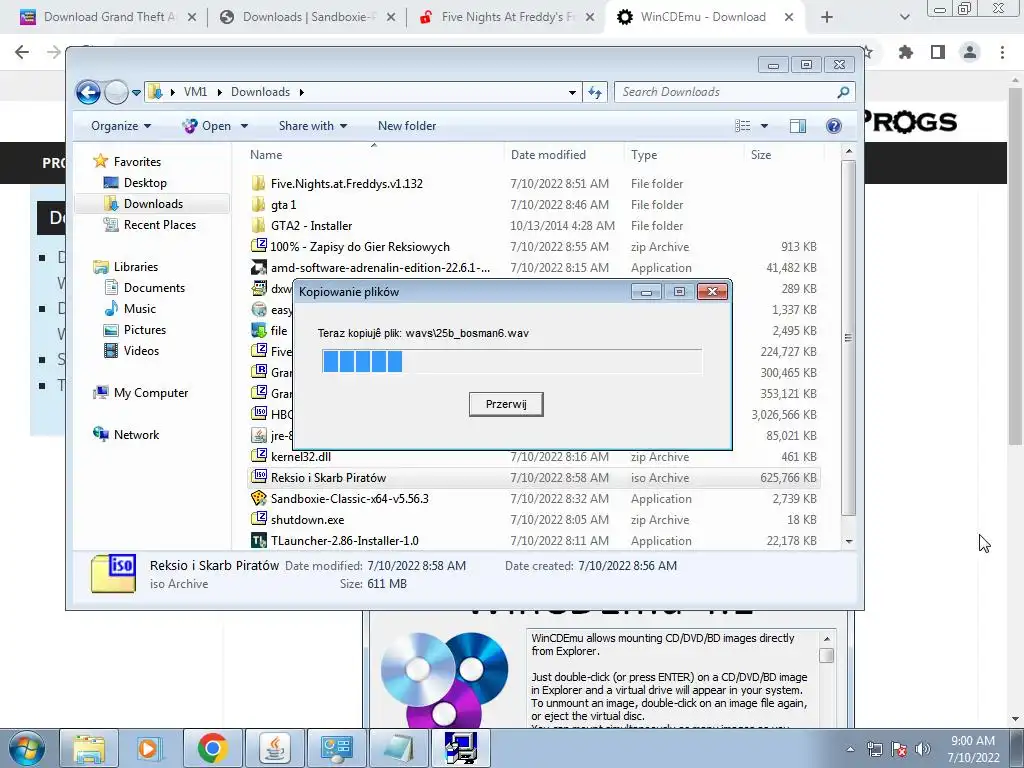Screen dimensions: 1024x768
Task: Click the iso file icon in details pane
Action: (x=114, y=573)
